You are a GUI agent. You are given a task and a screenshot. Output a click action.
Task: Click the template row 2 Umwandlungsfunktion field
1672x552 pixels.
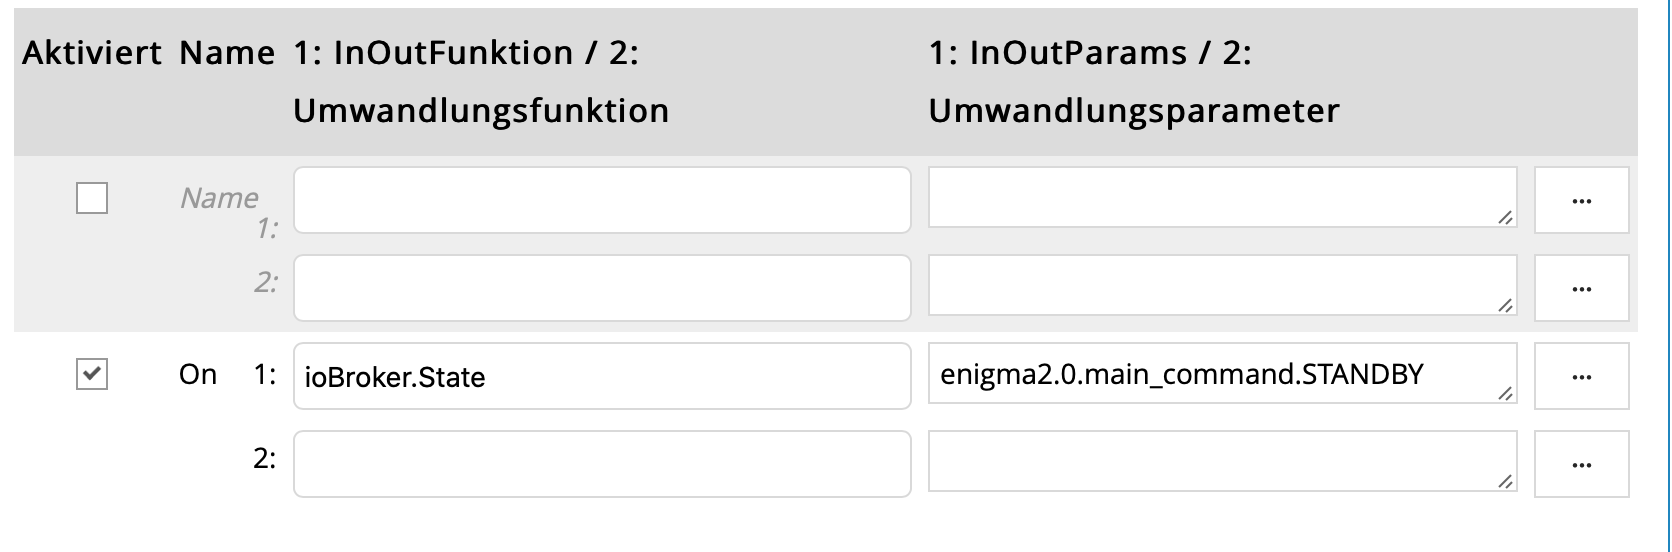(602, 288)
